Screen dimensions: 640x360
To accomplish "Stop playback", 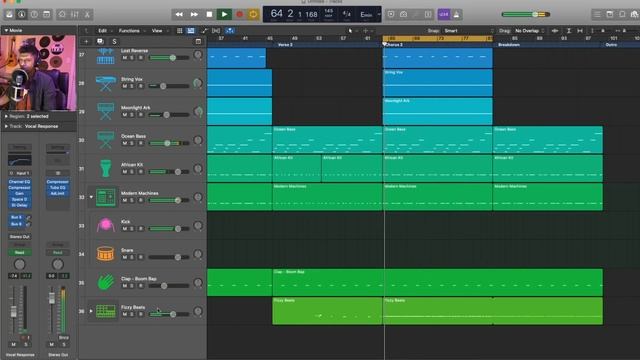I will tap(209, 14).
